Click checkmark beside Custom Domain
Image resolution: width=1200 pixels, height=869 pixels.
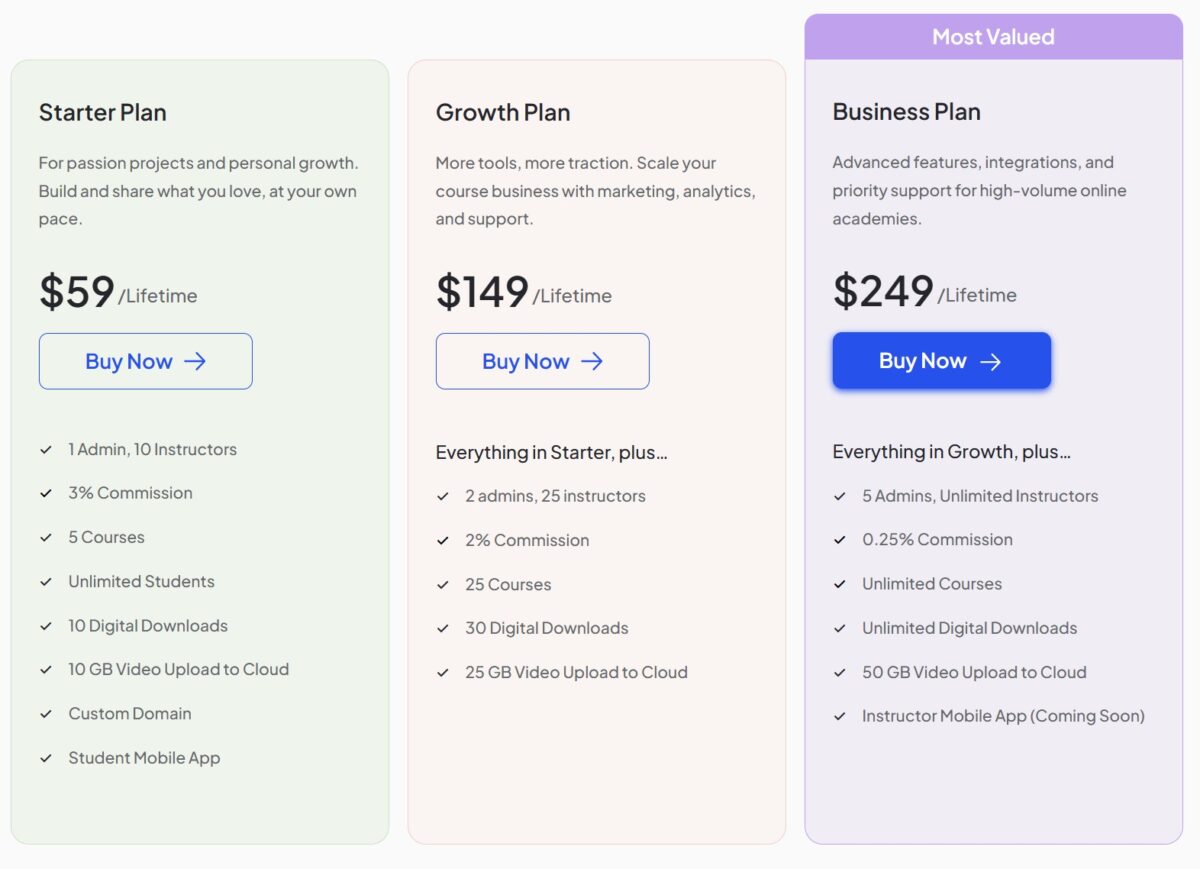click(x=46, y=714)
